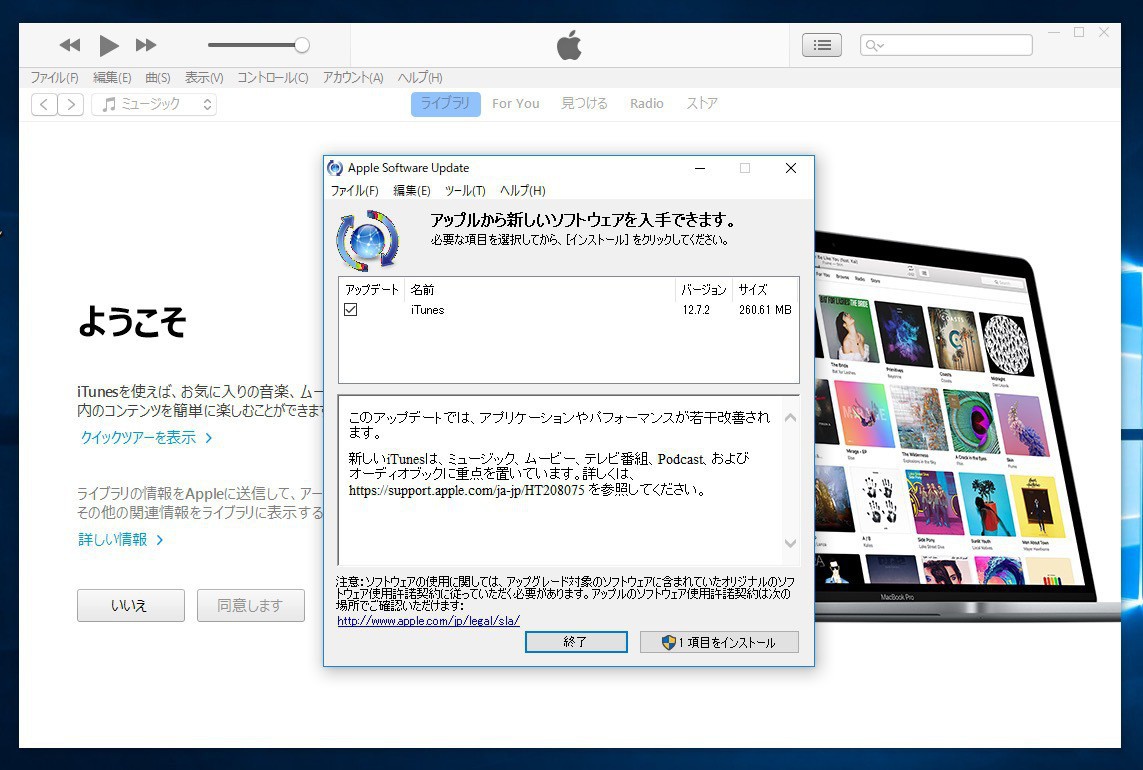Expand the search field magnifier dropdown
This screenshot has width=1143, height=770.
pos(874,45)
